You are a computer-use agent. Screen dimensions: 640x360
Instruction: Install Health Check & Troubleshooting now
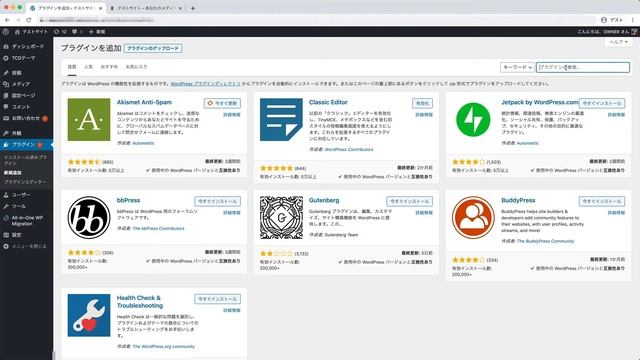pos(218,299)
